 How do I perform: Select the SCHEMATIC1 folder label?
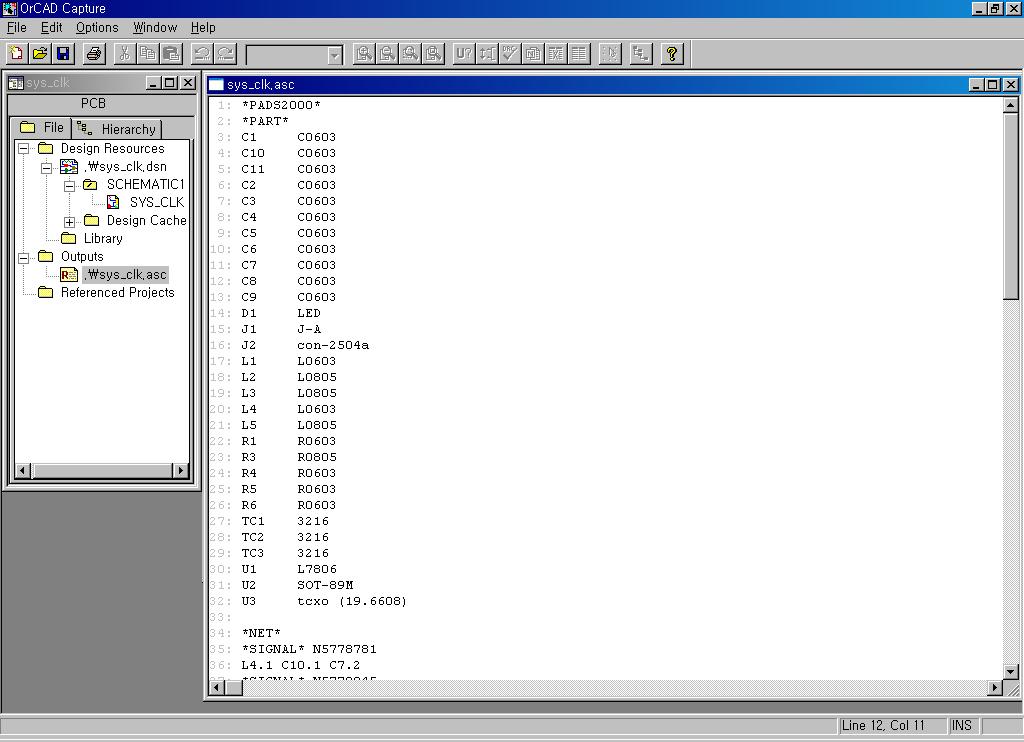click(146, 184)
